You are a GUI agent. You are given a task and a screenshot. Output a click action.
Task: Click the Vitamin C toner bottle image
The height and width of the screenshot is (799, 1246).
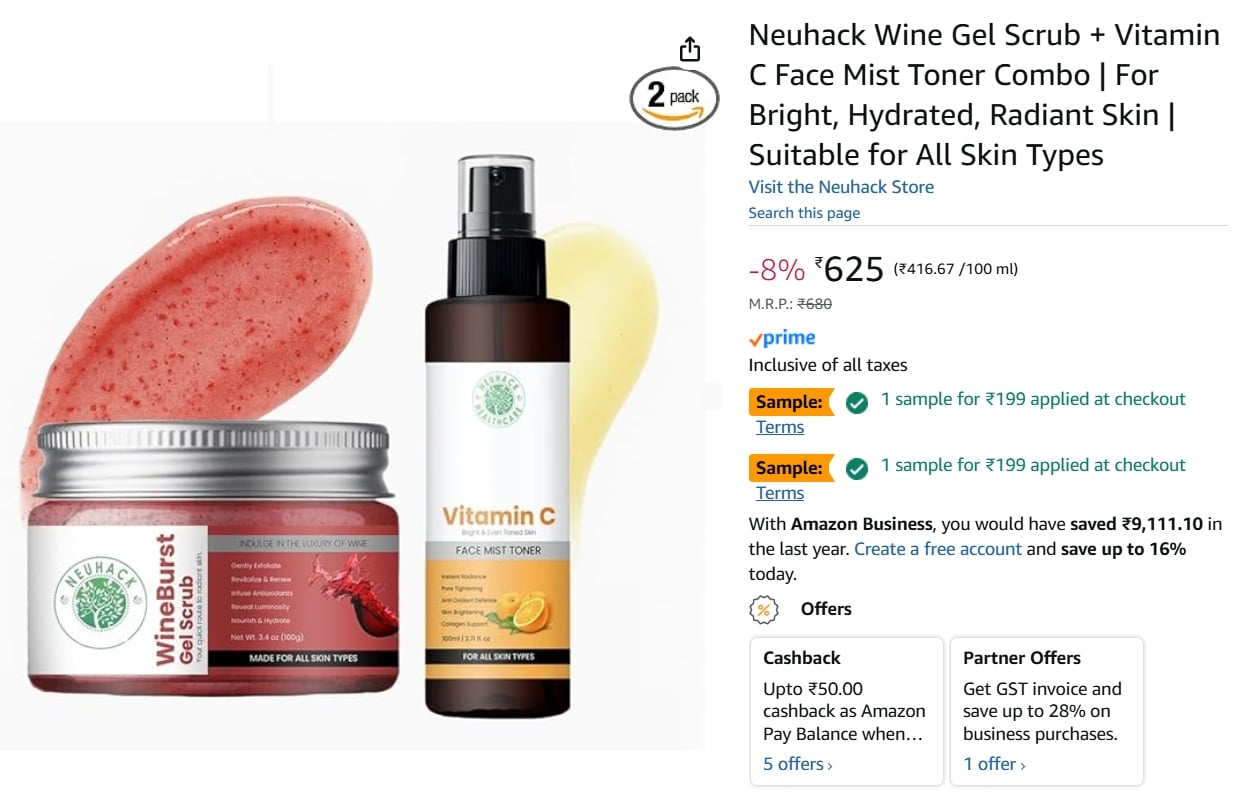point(497,437)
